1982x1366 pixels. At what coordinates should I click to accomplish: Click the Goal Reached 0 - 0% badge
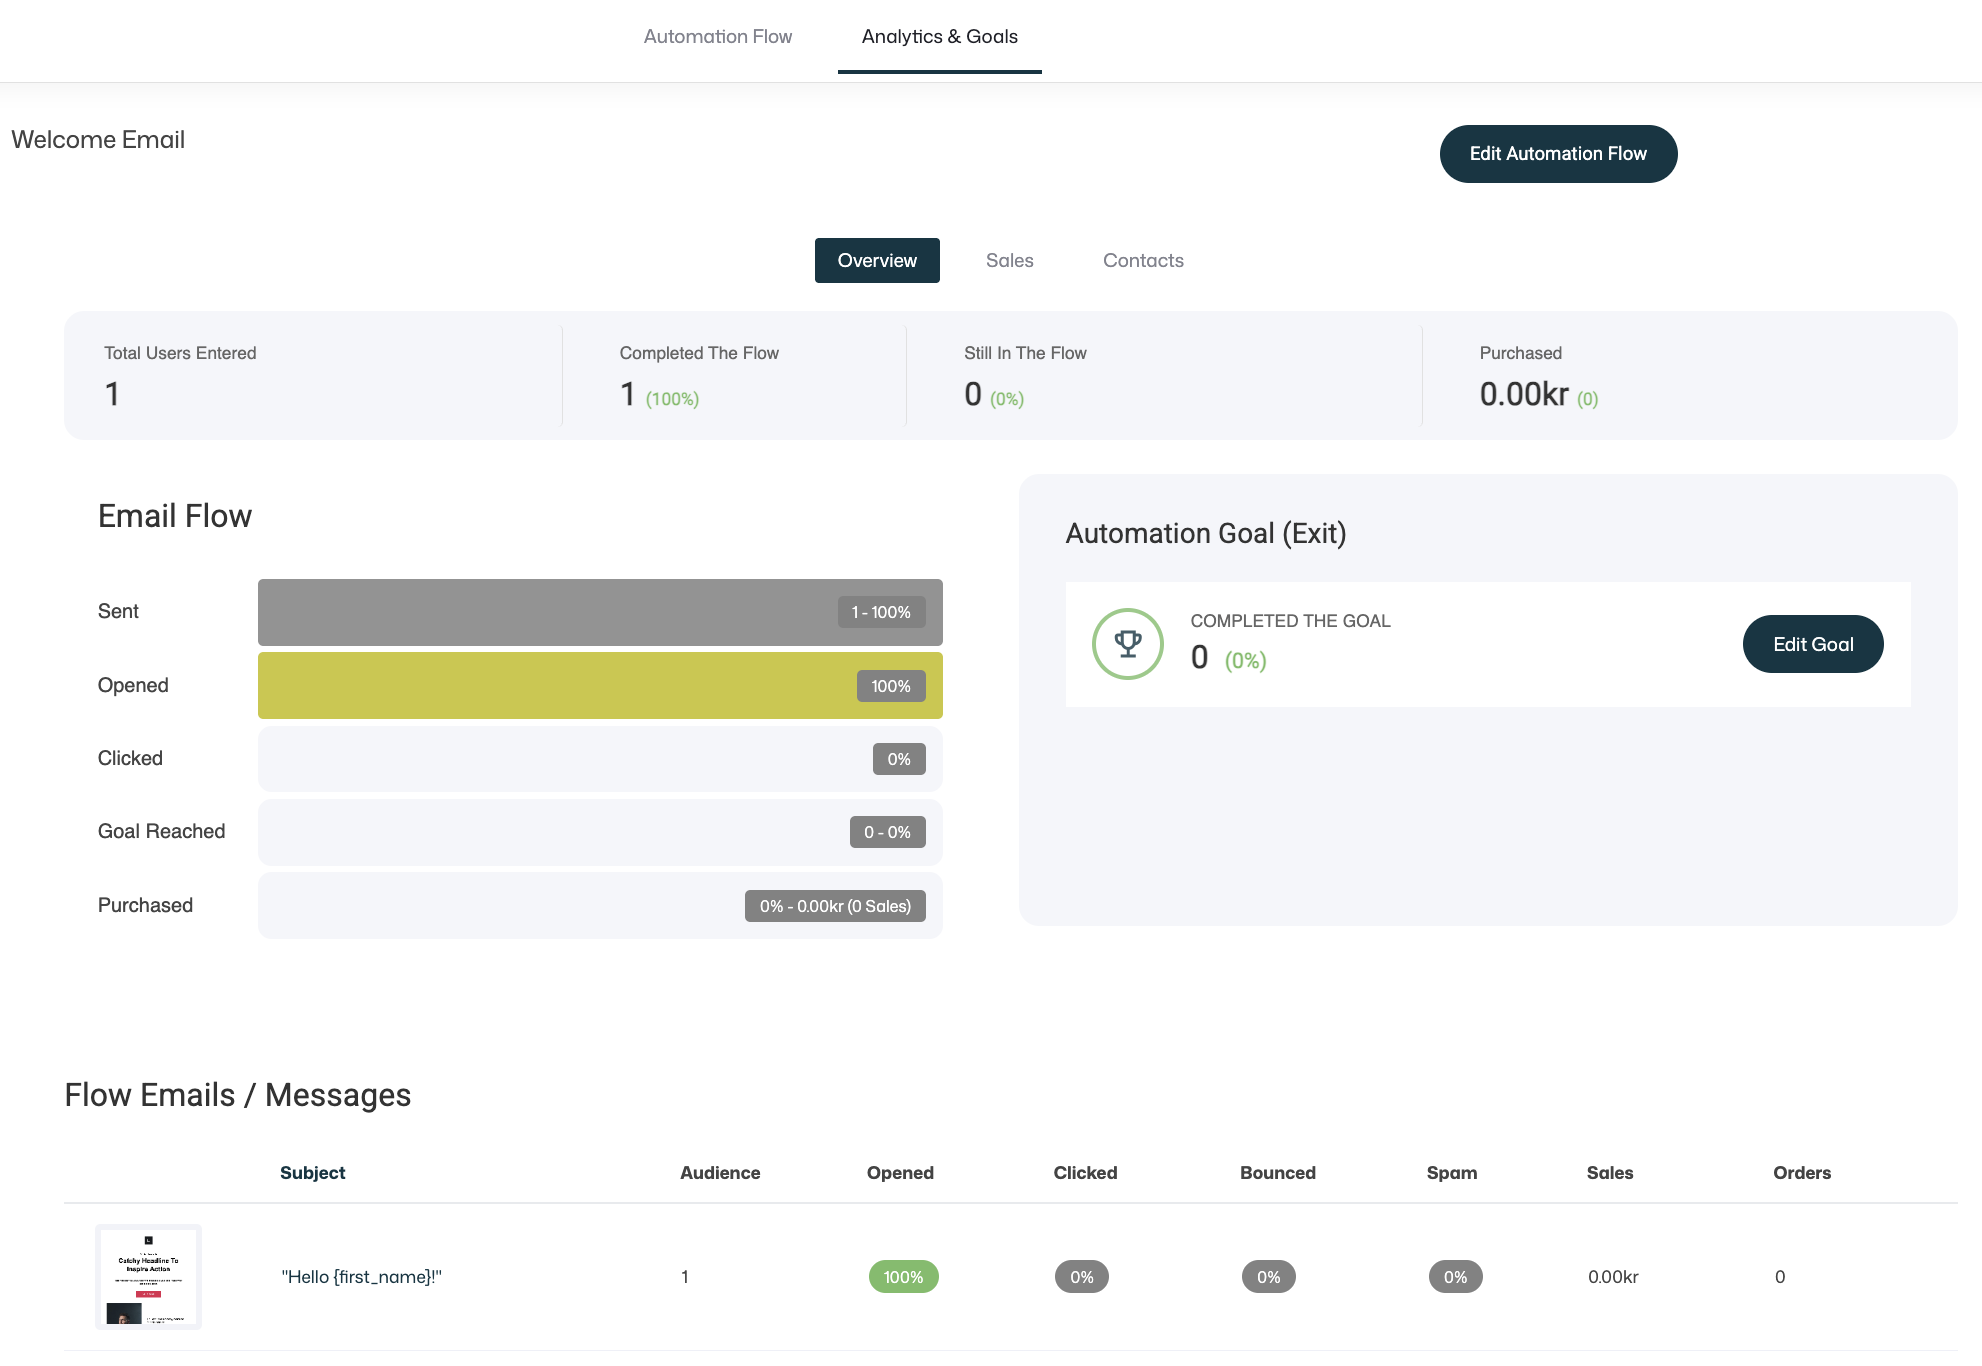887,832
